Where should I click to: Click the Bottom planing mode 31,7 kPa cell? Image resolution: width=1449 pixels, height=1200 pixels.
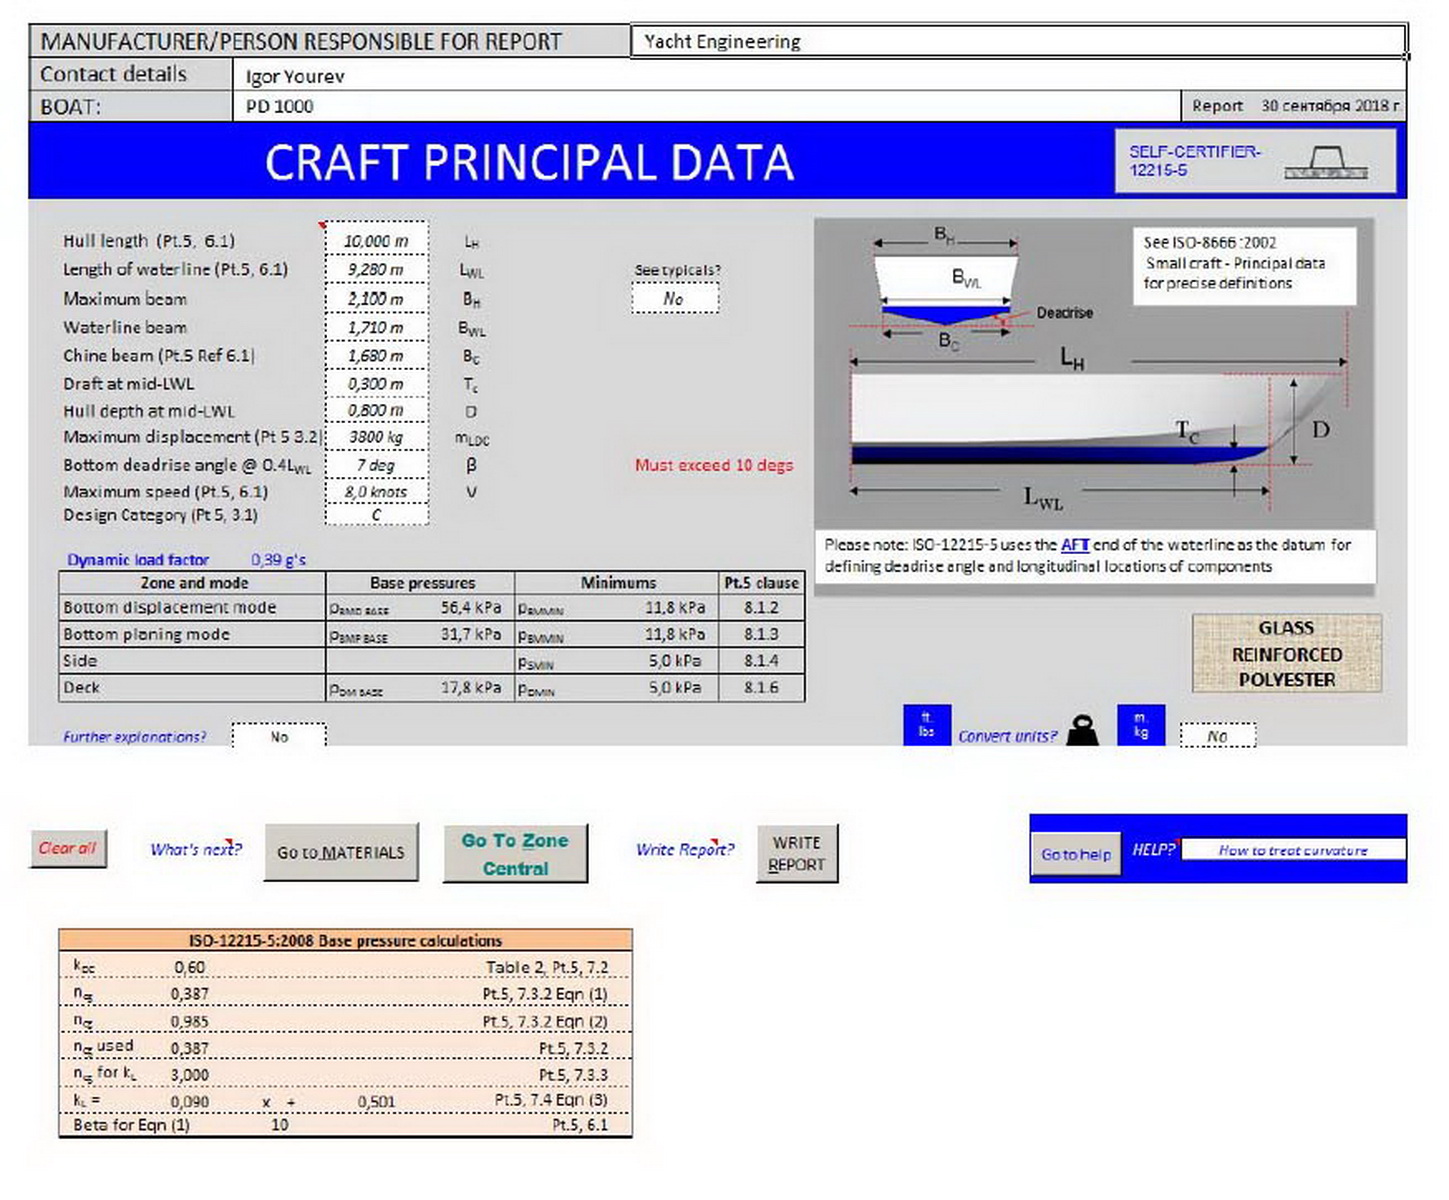[420, 634]
